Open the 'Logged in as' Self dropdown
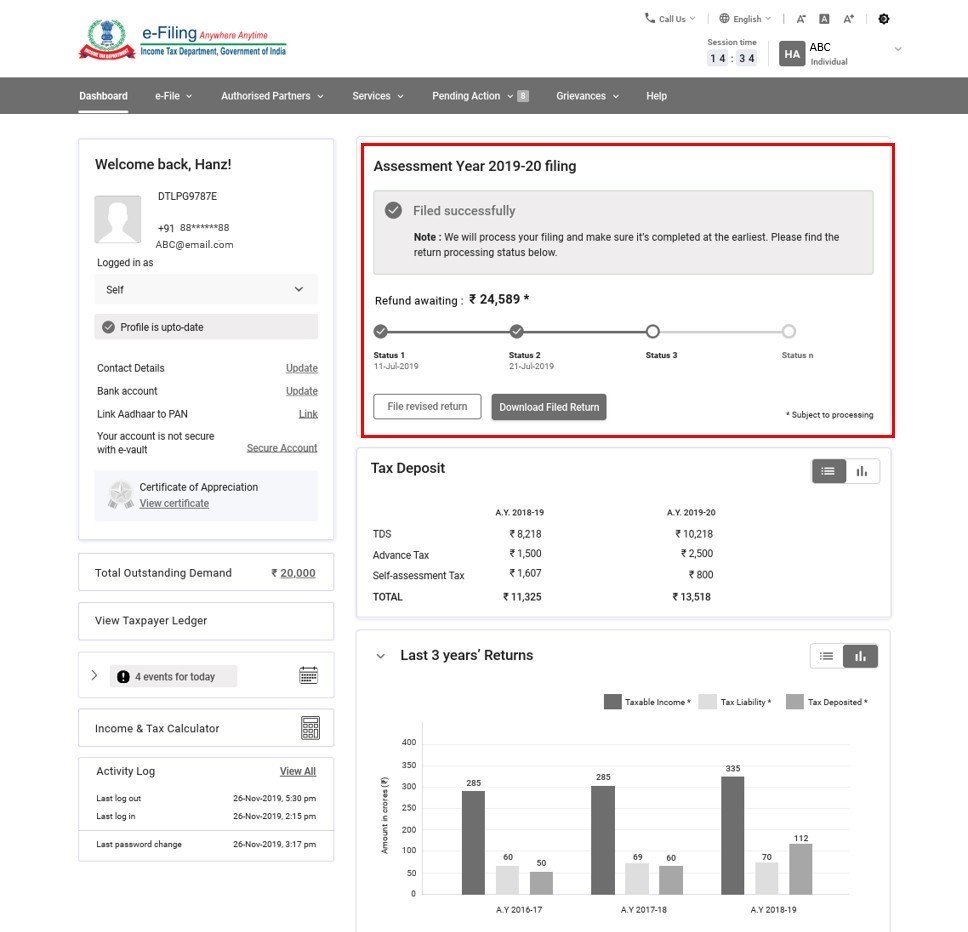The width and height of the screenshot is (968, 932). pos(207,289)
